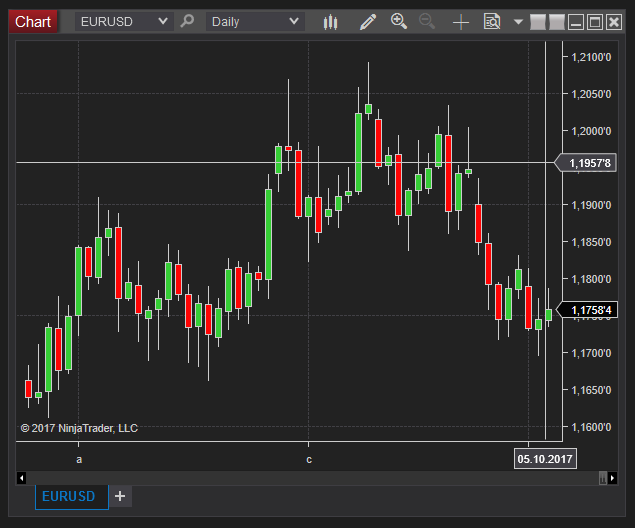The height and width of the screenshot is (528, 635).
Task: Click the instrument search magnifier icon
Action: pos(187,21)
